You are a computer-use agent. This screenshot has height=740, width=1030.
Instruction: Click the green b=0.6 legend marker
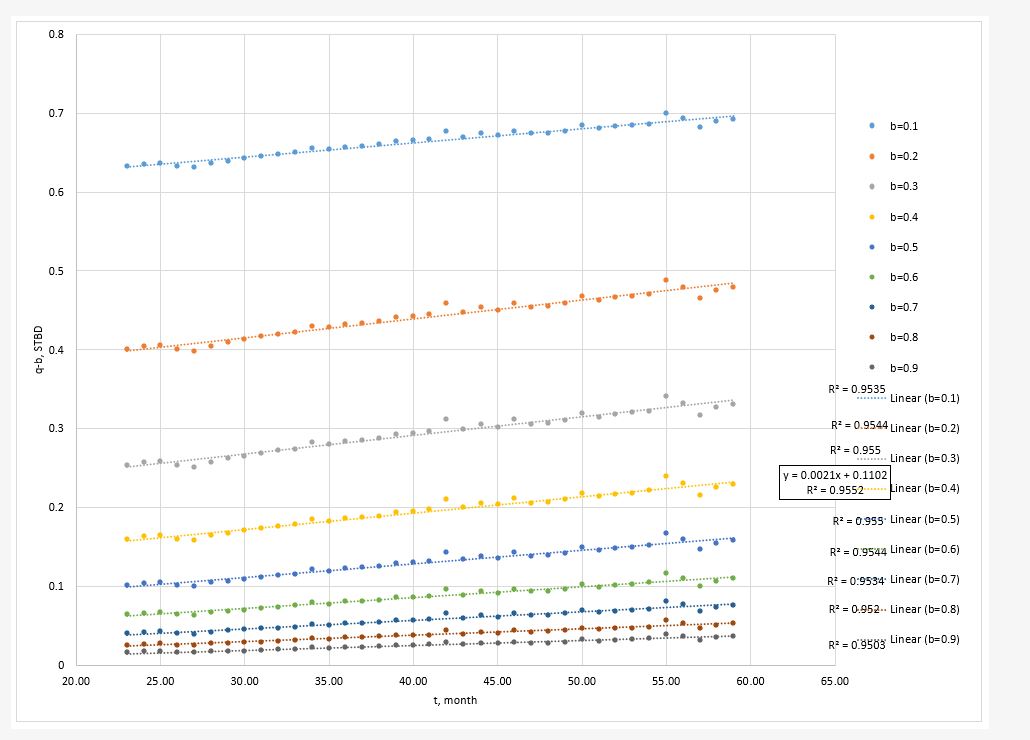pos(872,277)
